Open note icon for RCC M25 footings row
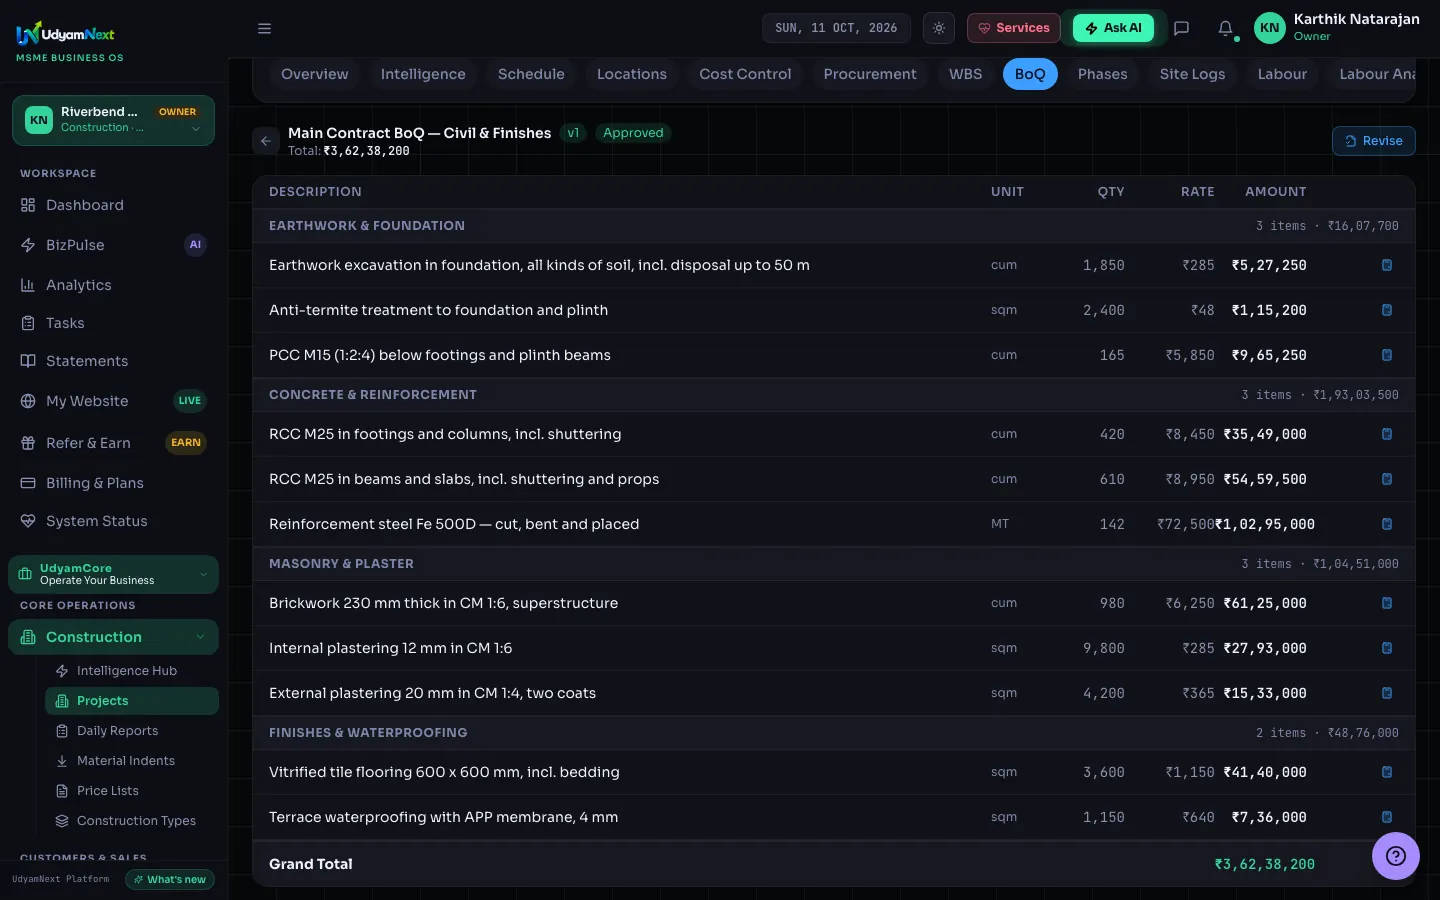 pyautogui.click(x=1387, y=434)
